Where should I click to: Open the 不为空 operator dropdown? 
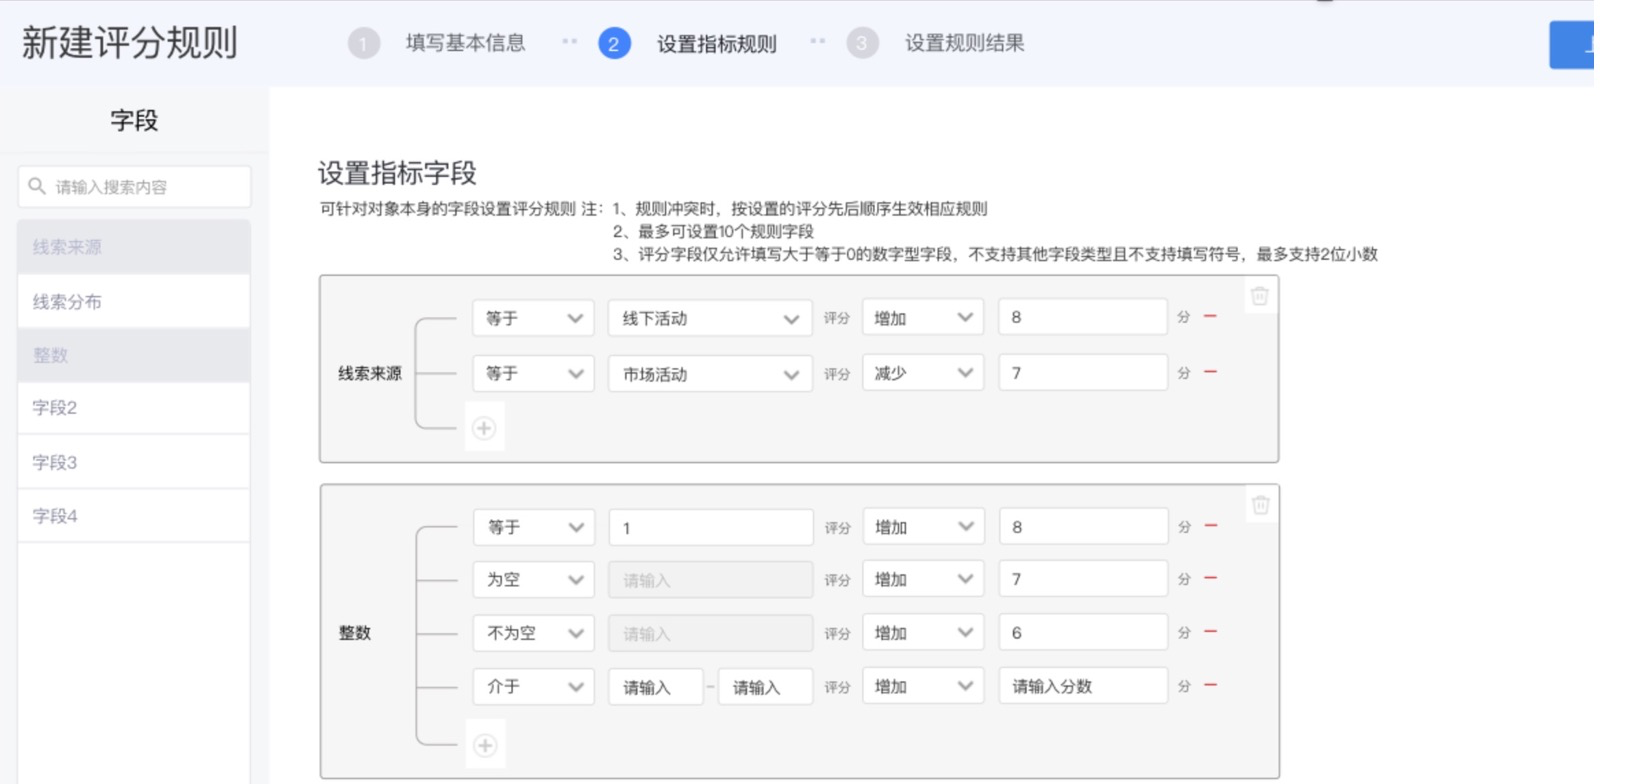tap(533, 633)
